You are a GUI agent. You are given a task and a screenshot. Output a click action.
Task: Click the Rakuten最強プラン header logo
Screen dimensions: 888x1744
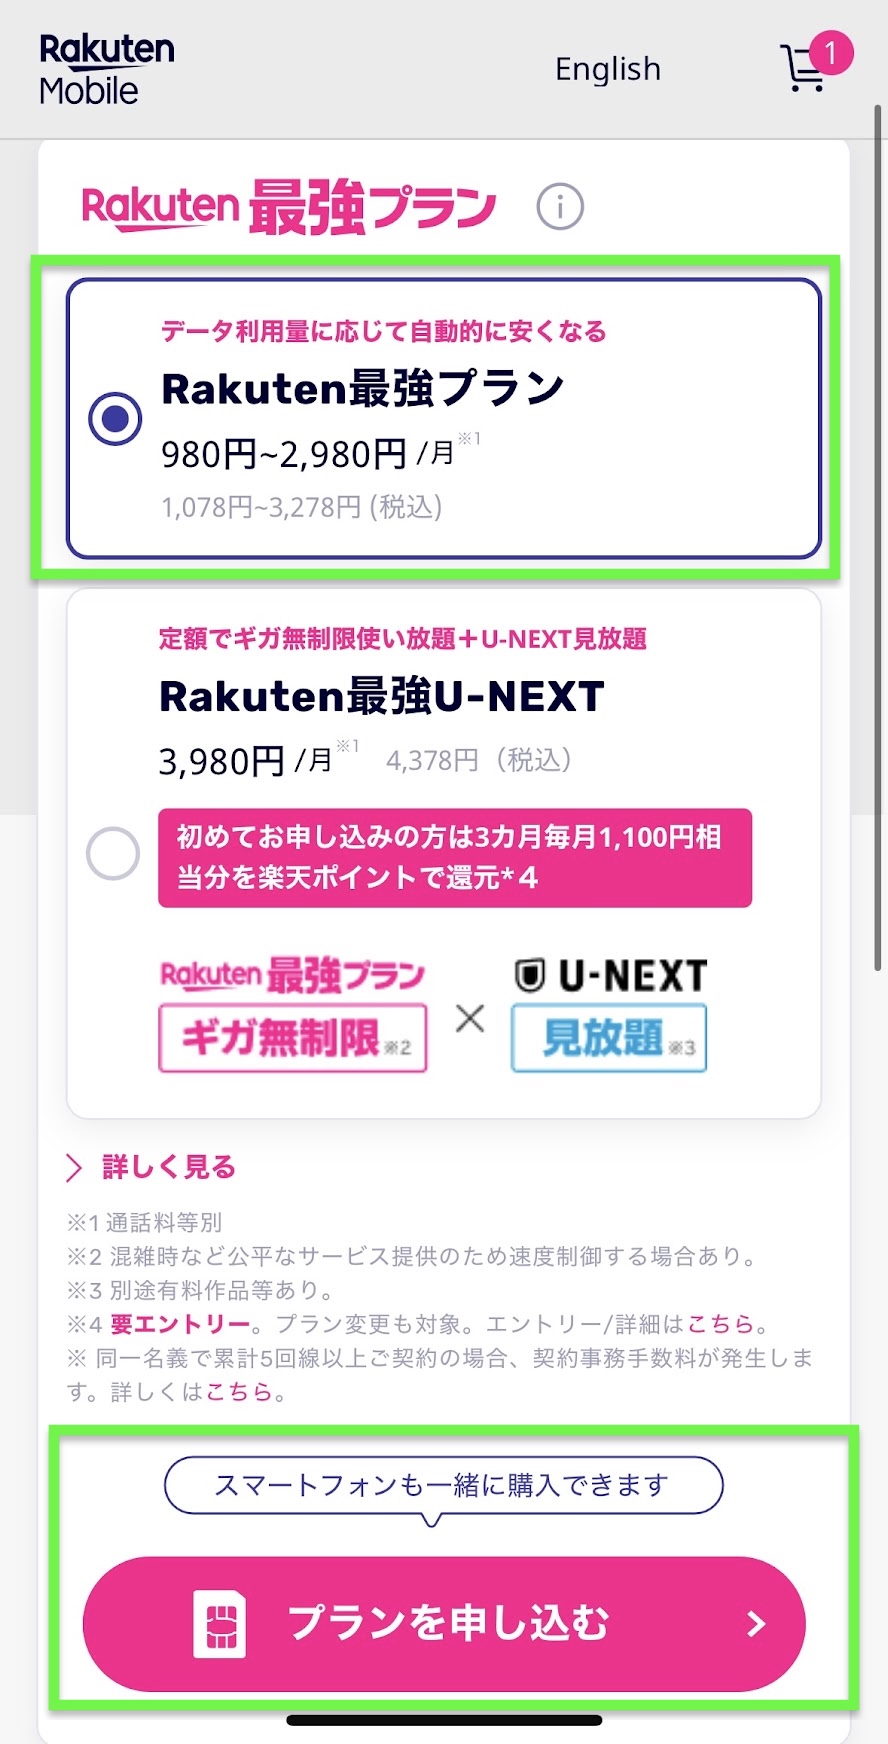coord(289,207)
